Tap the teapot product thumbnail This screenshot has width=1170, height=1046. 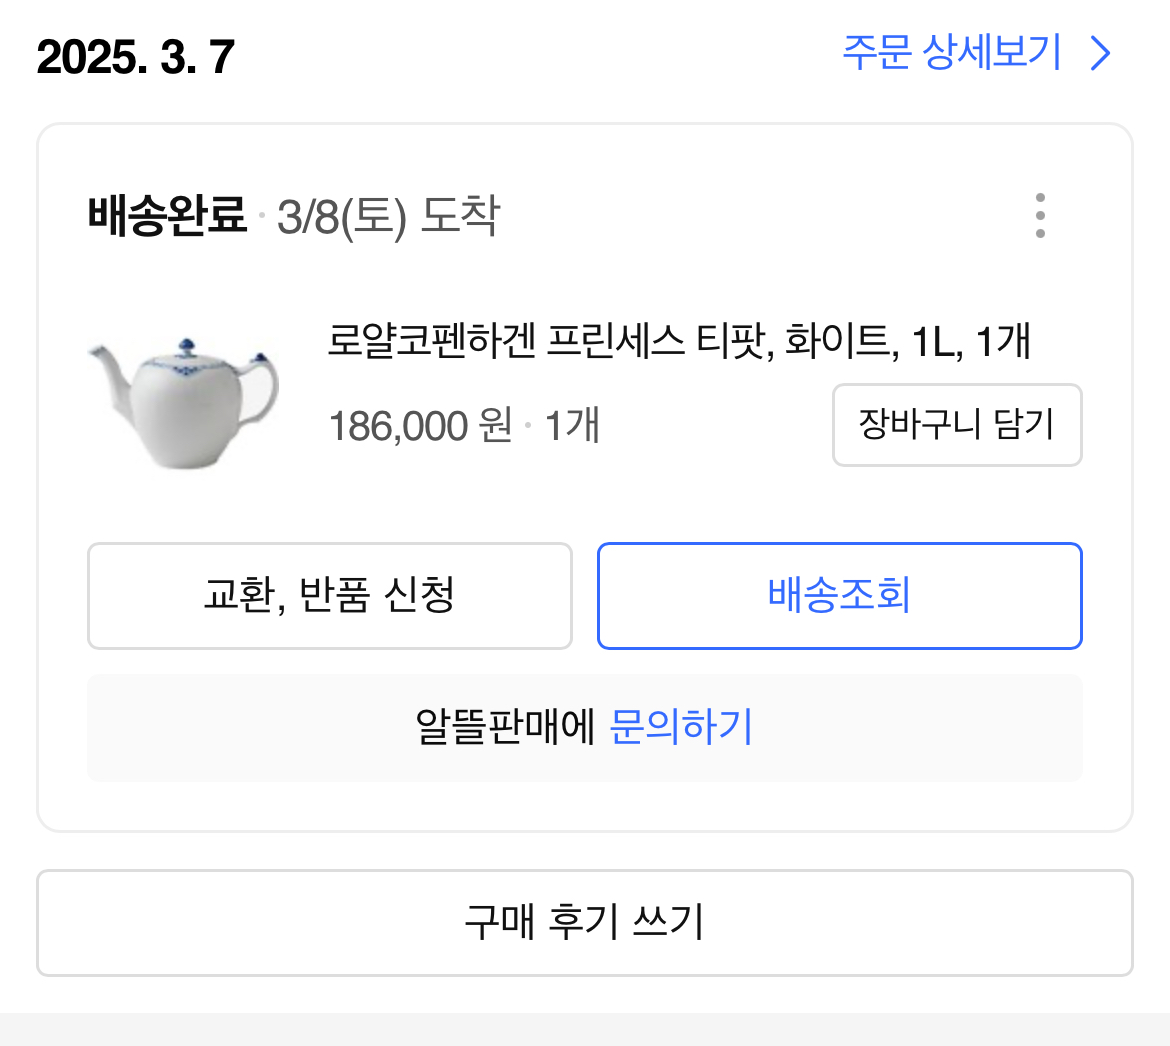pyautogui.click(x=184, y=402)
